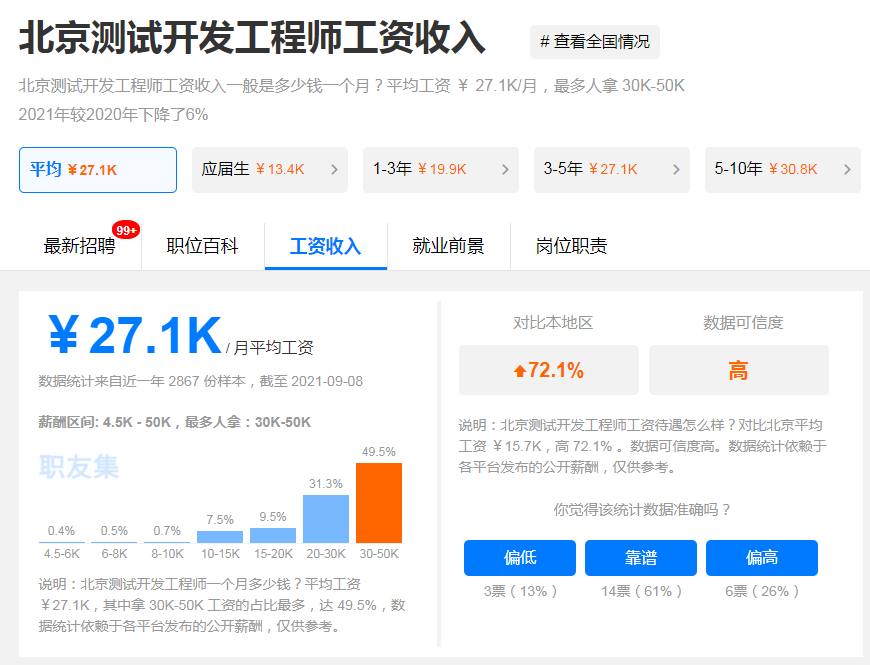
Task: Open the 5-10年 ¥30.8K details
Action: click(x=782, y=169)
